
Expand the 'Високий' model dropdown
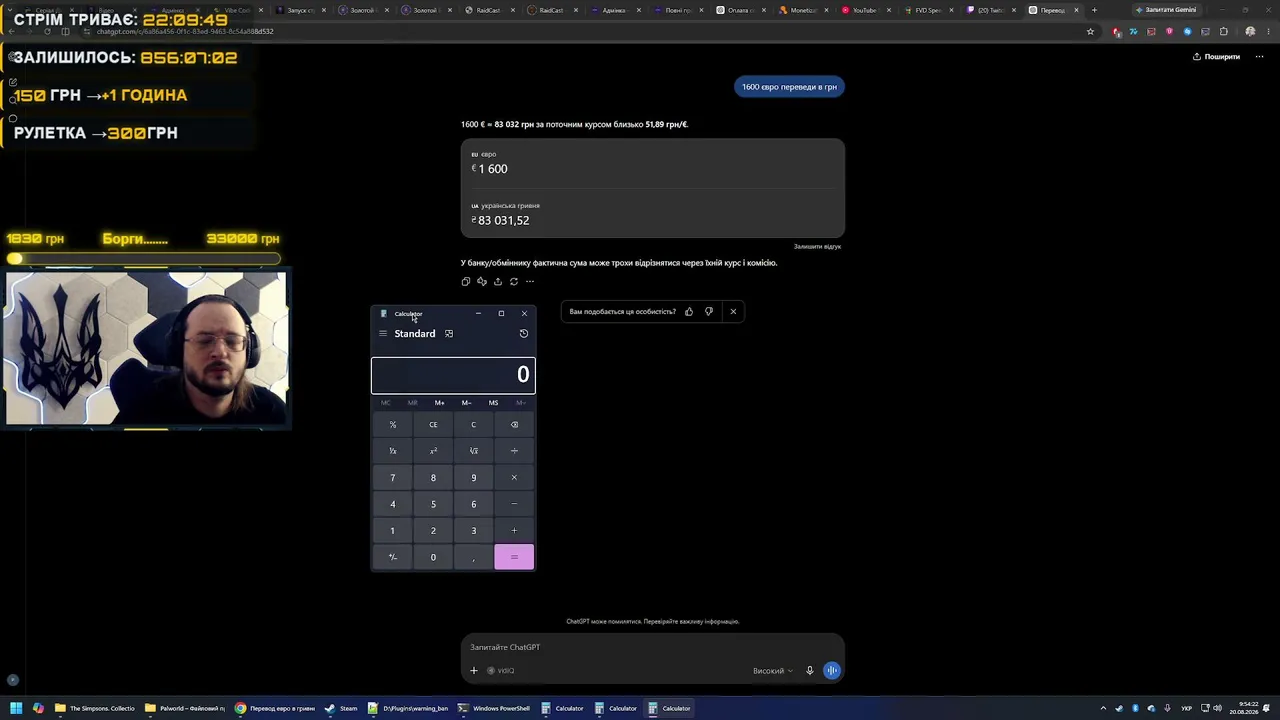(x=773, y=671)
